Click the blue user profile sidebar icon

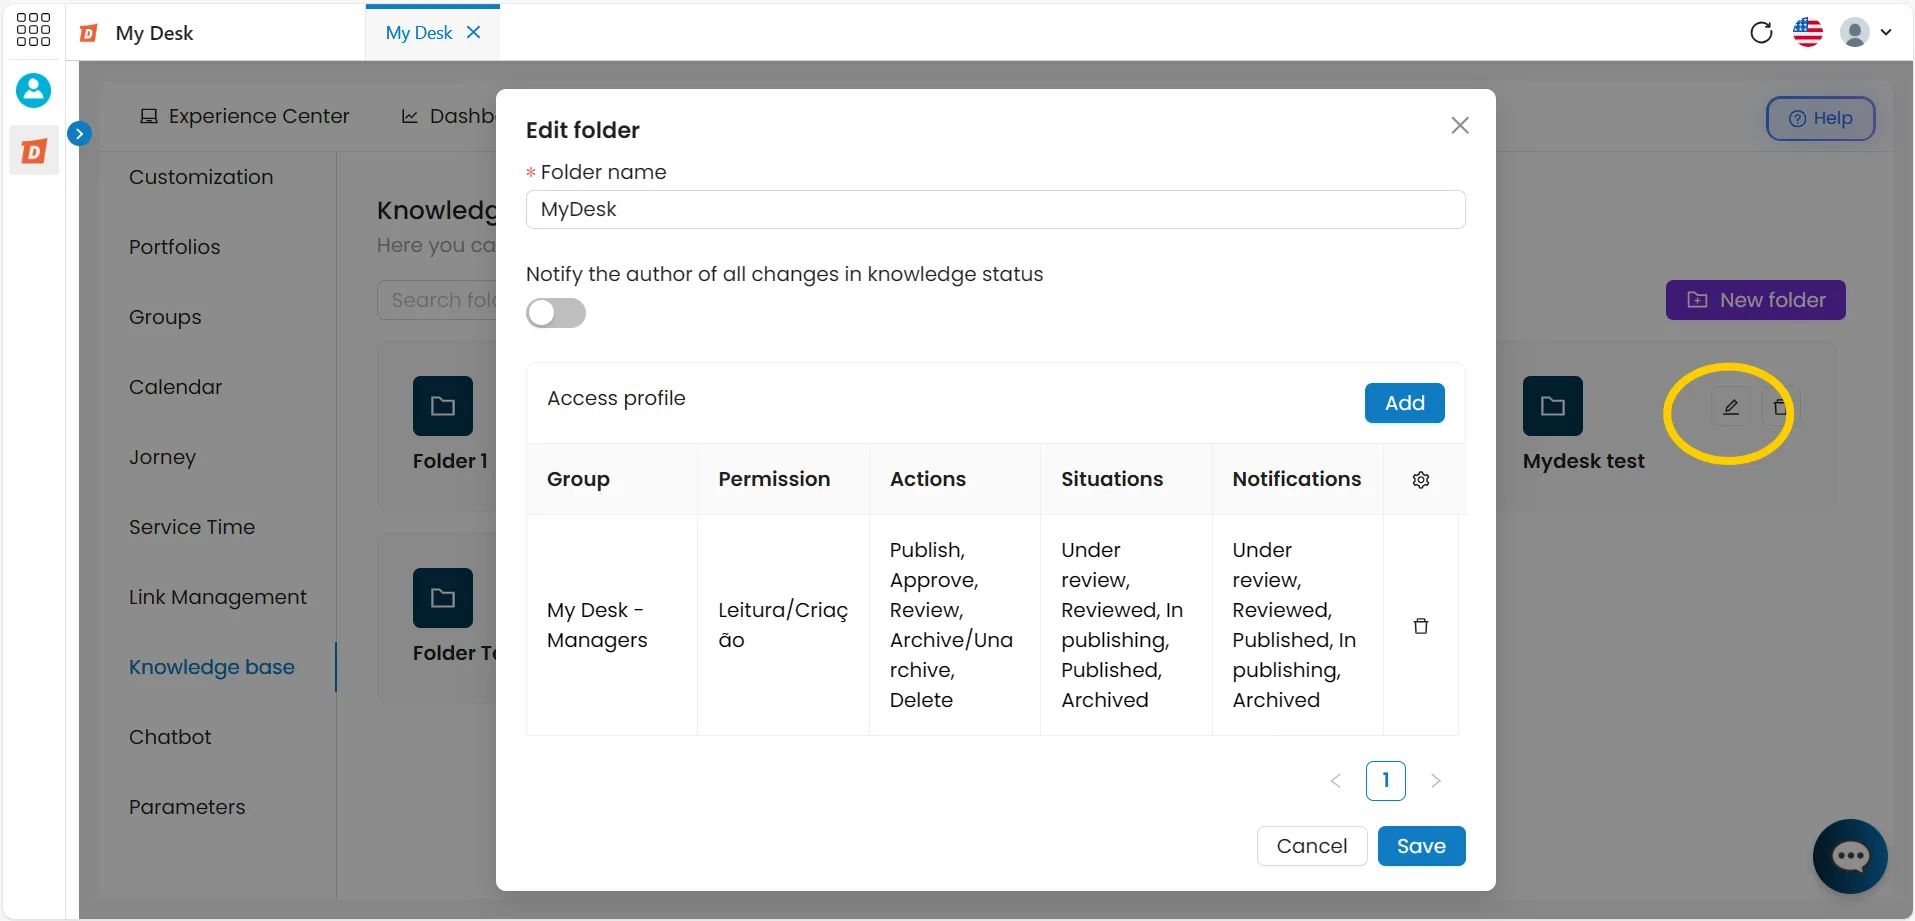point(33,90)
